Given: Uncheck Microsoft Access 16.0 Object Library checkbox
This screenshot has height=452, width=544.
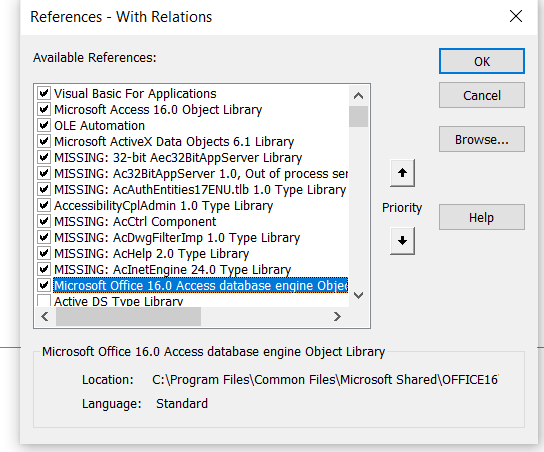Looking at the screenshot, I should point(44,109).
